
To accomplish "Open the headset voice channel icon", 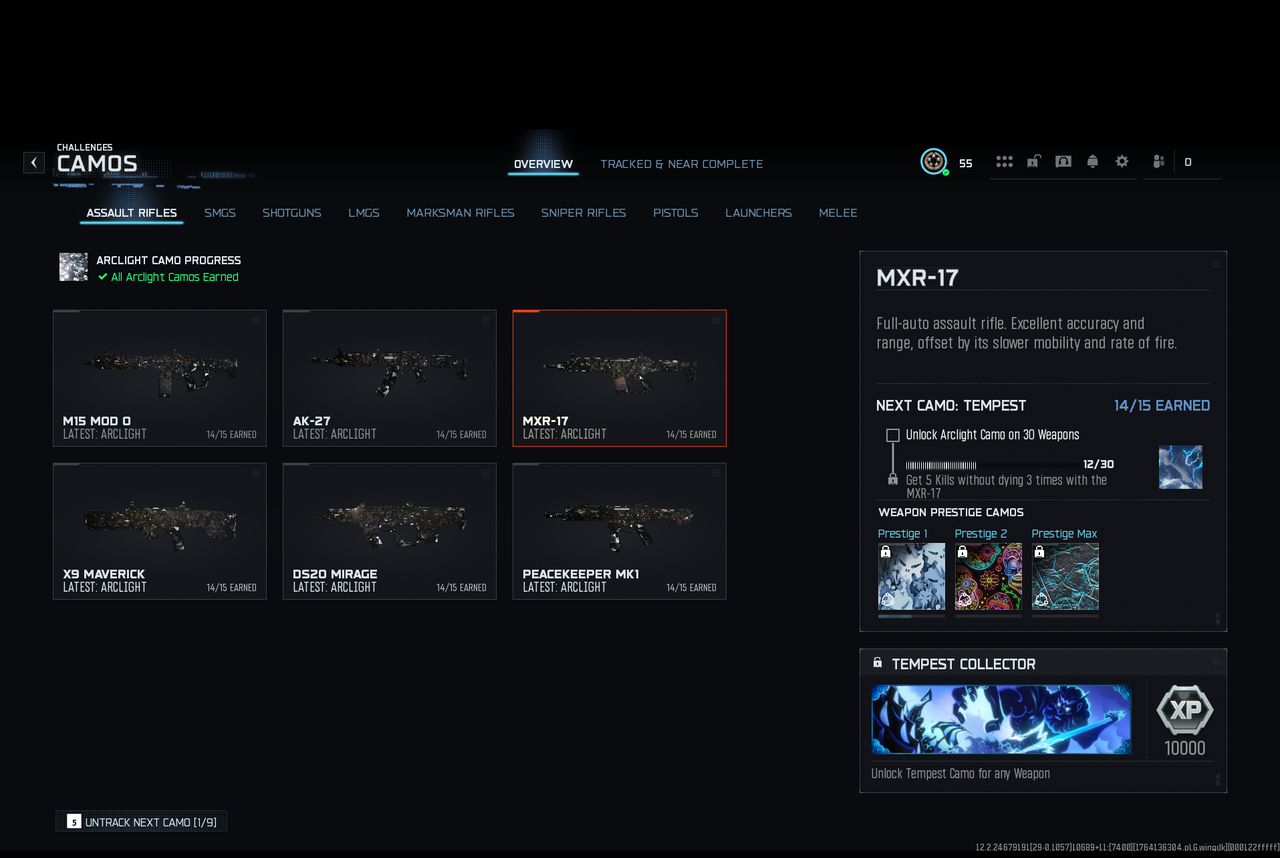I will (x=1063, y=161).
